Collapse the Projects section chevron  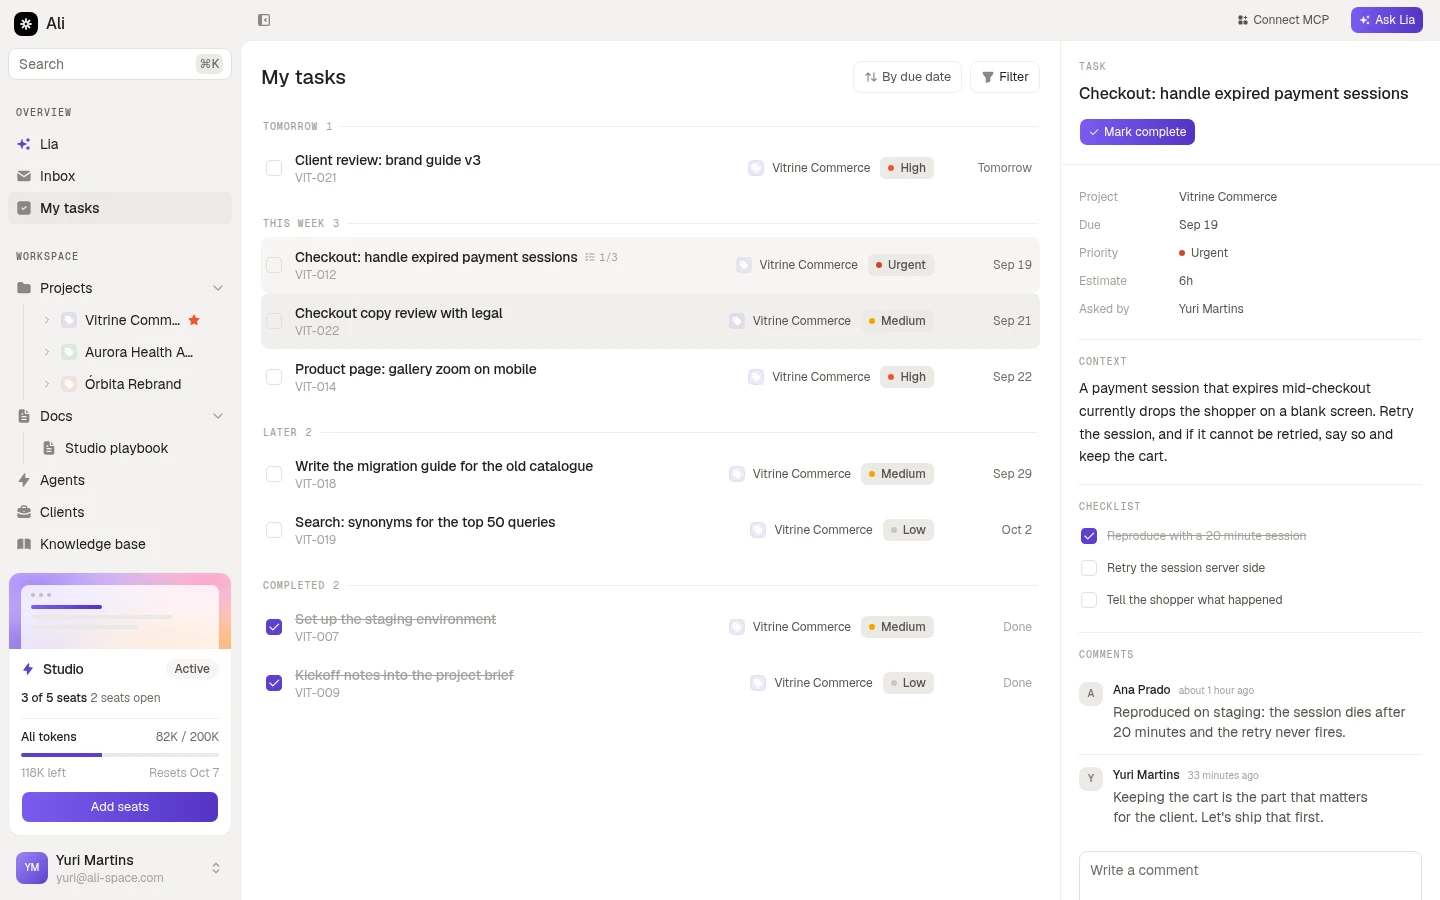click(218, 288)
